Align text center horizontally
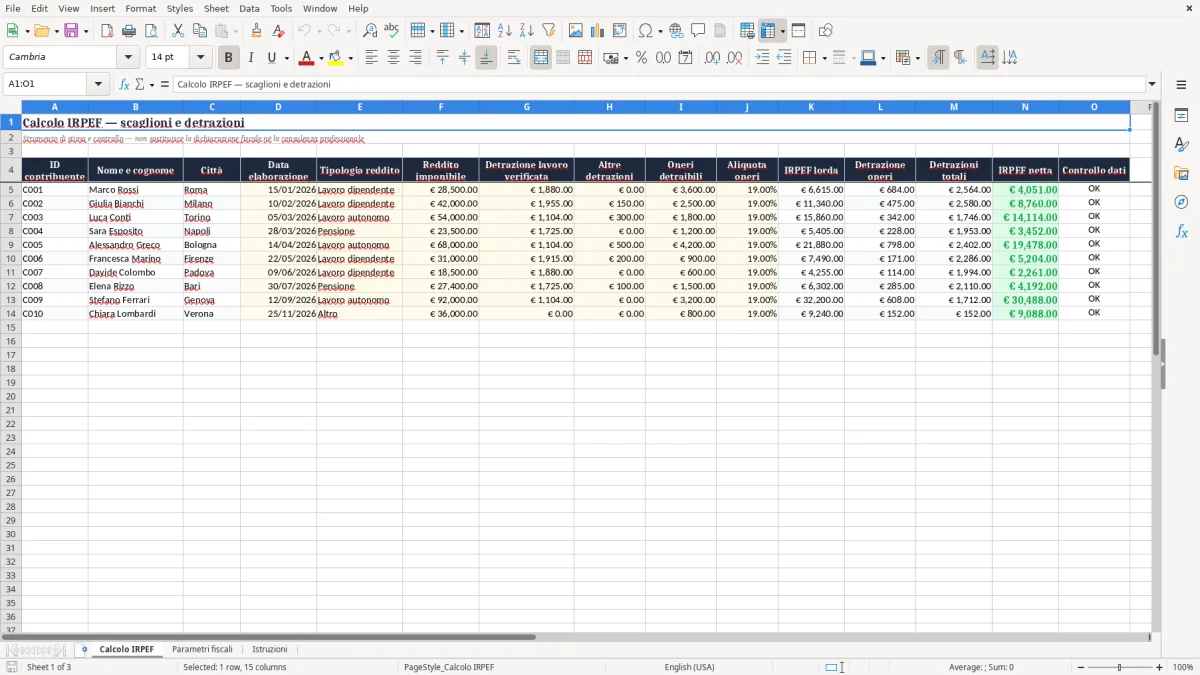The height and width of the screenshot is (675, 1200). pyautogui.click(x=393, y=58)
